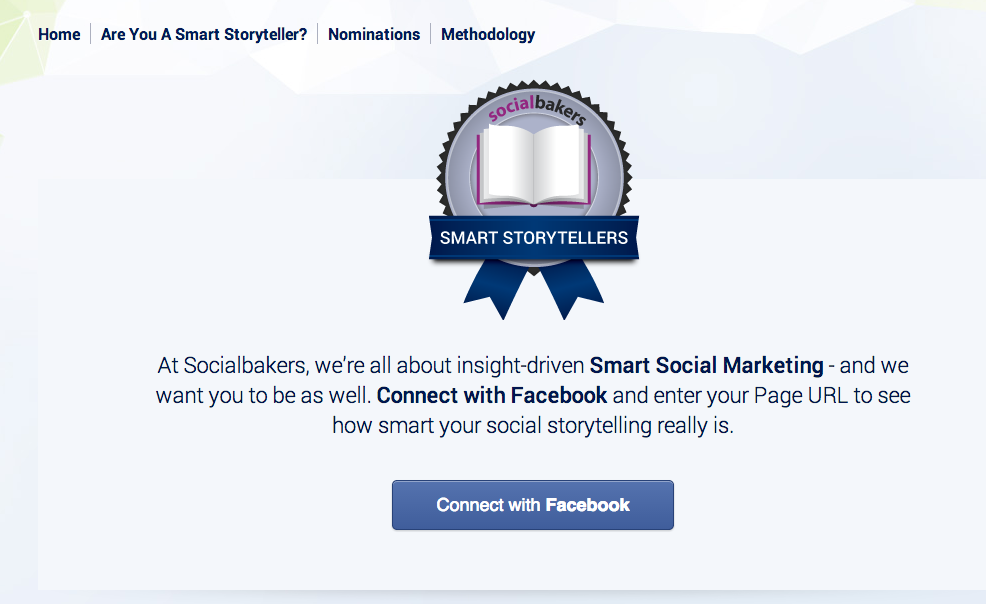This screenshot has width=986, height=604.
Task: Click the right page of the open book icon
Action: [558, 162]
